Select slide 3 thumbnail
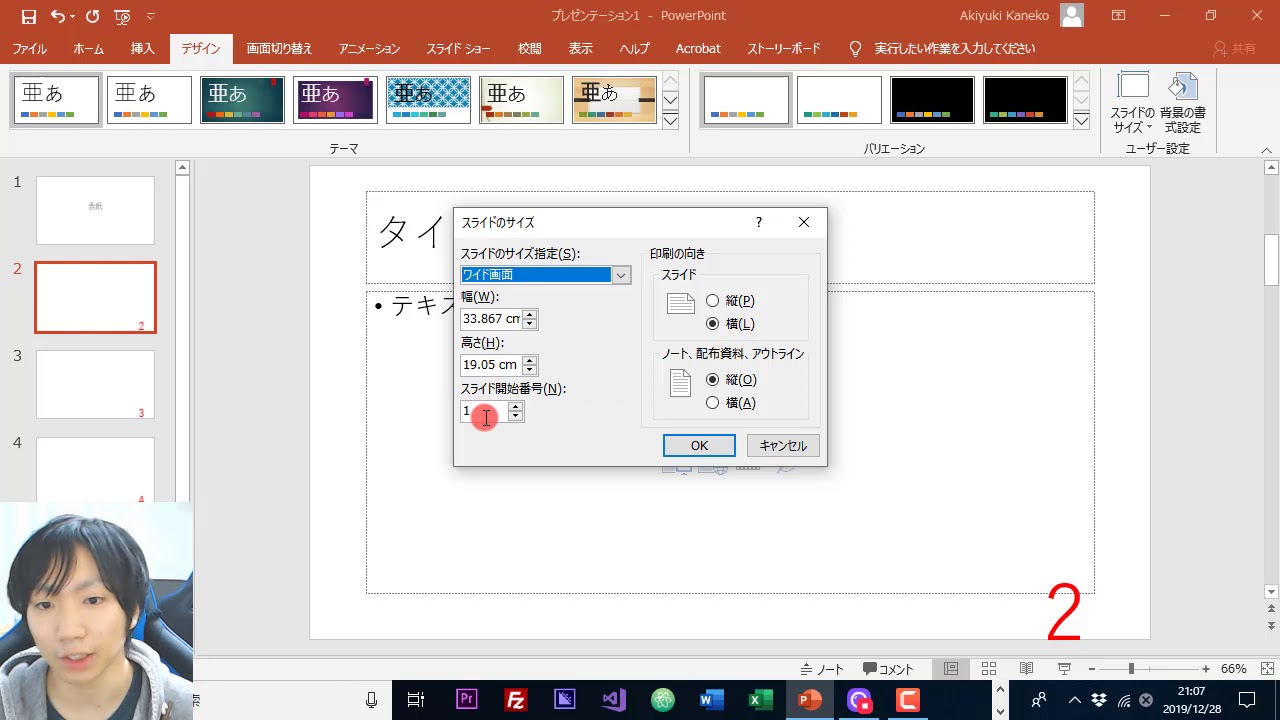 click(x=94, y=384)
